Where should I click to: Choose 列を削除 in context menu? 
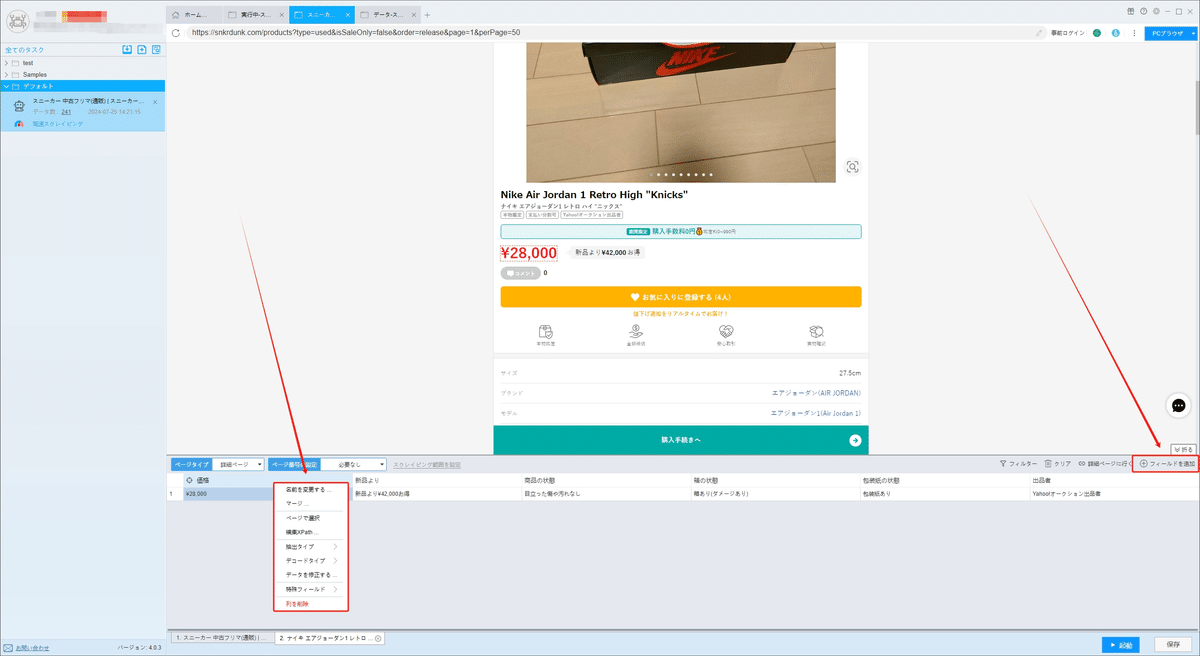pos(311,604)
